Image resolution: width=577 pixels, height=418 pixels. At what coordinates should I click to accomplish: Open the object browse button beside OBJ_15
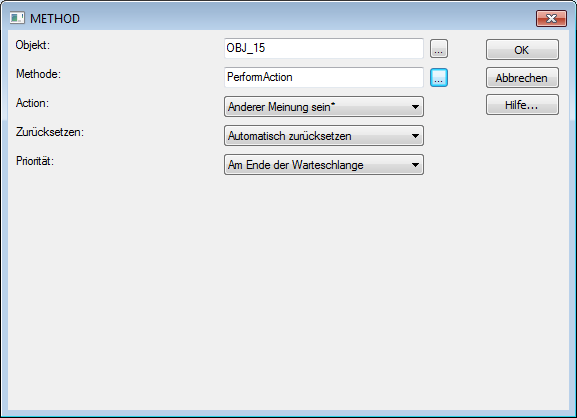click(439, 49)
